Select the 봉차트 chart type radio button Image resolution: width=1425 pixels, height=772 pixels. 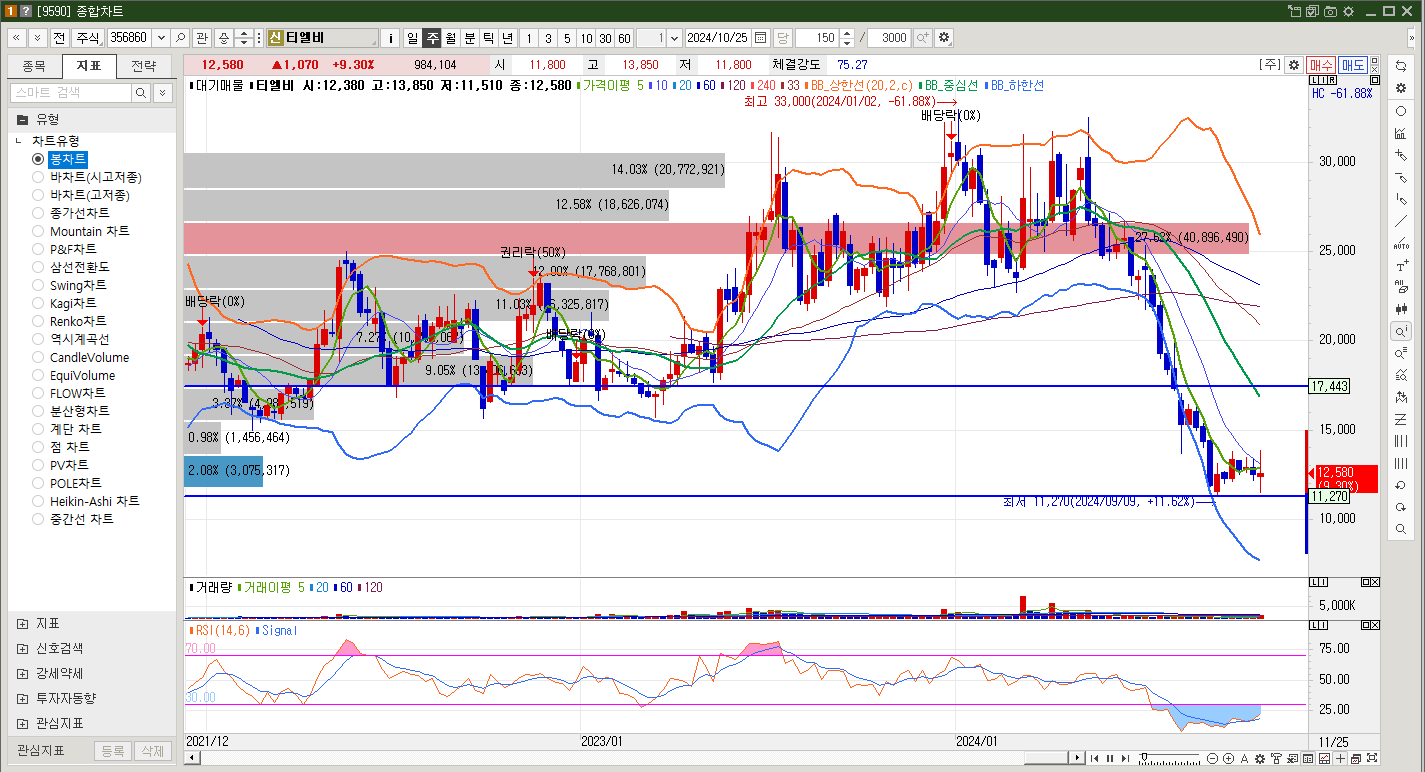point(39,159)
